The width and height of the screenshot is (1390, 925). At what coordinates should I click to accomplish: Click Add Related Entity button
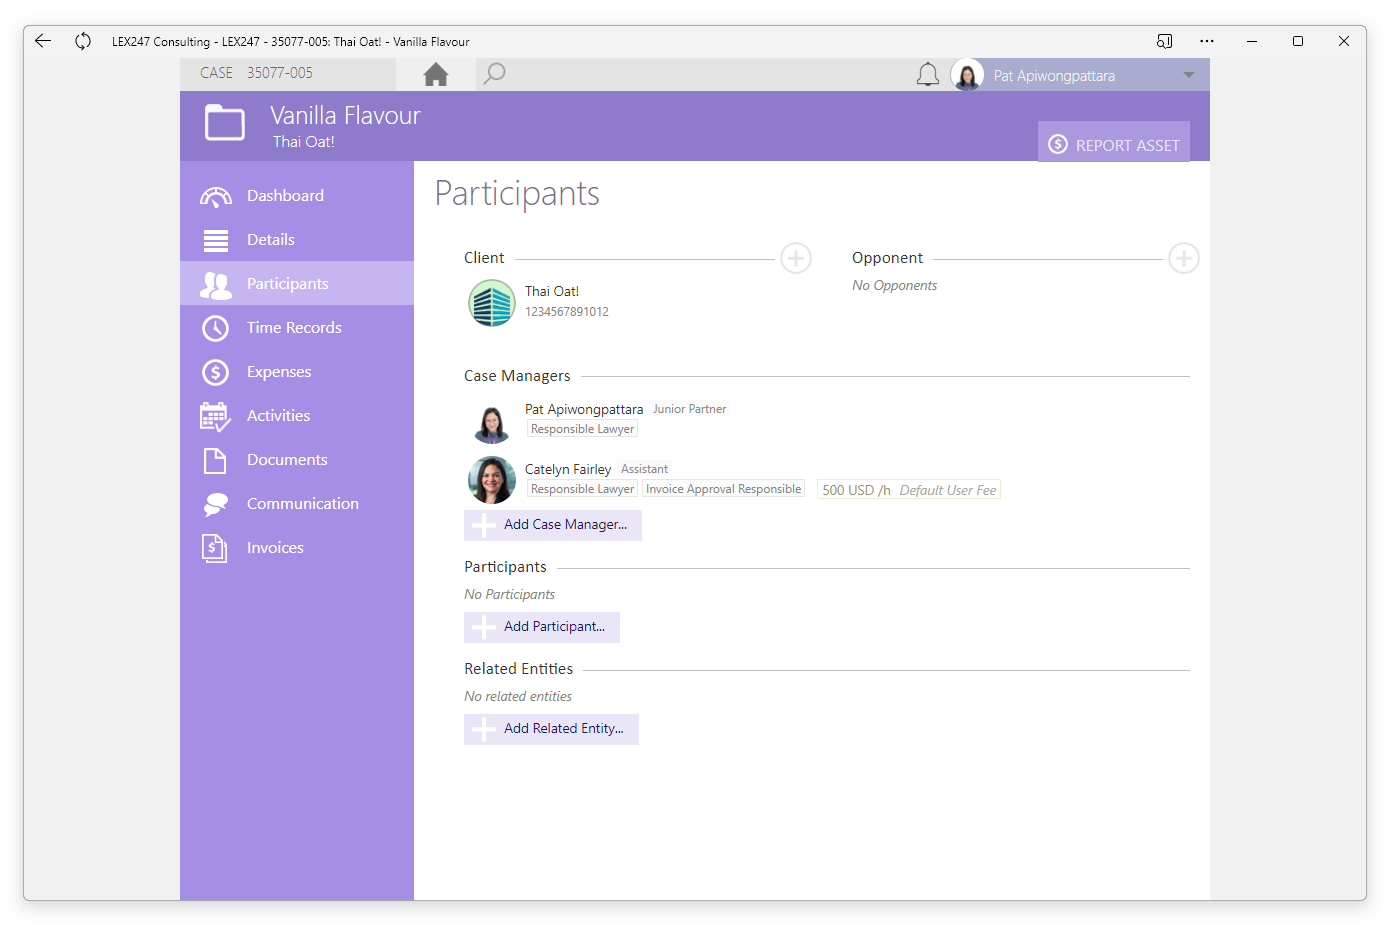pyautogui.click(x=551, y=729)
